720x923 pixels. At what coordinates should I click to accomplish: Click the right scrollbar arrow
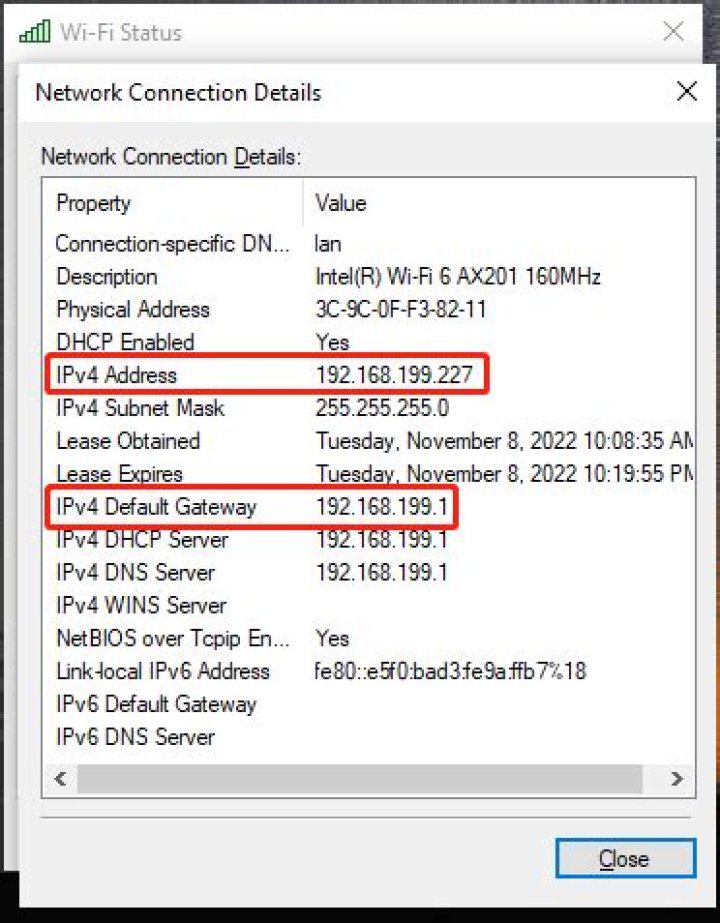point(676,779)
